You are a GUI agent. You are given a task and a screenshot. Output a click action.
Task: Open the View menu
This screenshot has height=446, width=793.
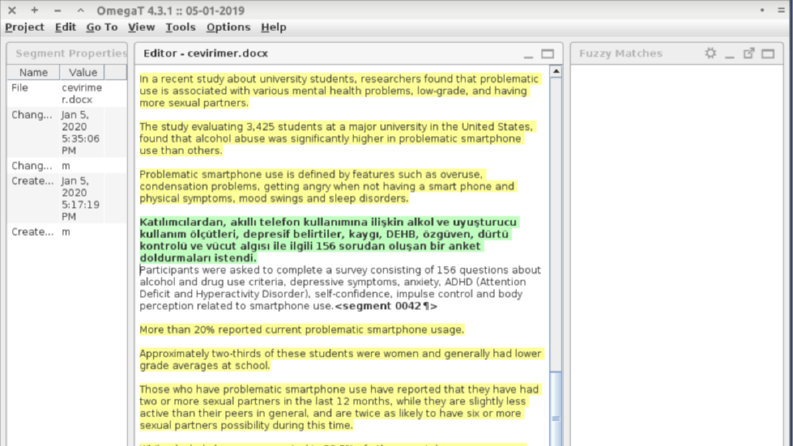tap(141, 27)
